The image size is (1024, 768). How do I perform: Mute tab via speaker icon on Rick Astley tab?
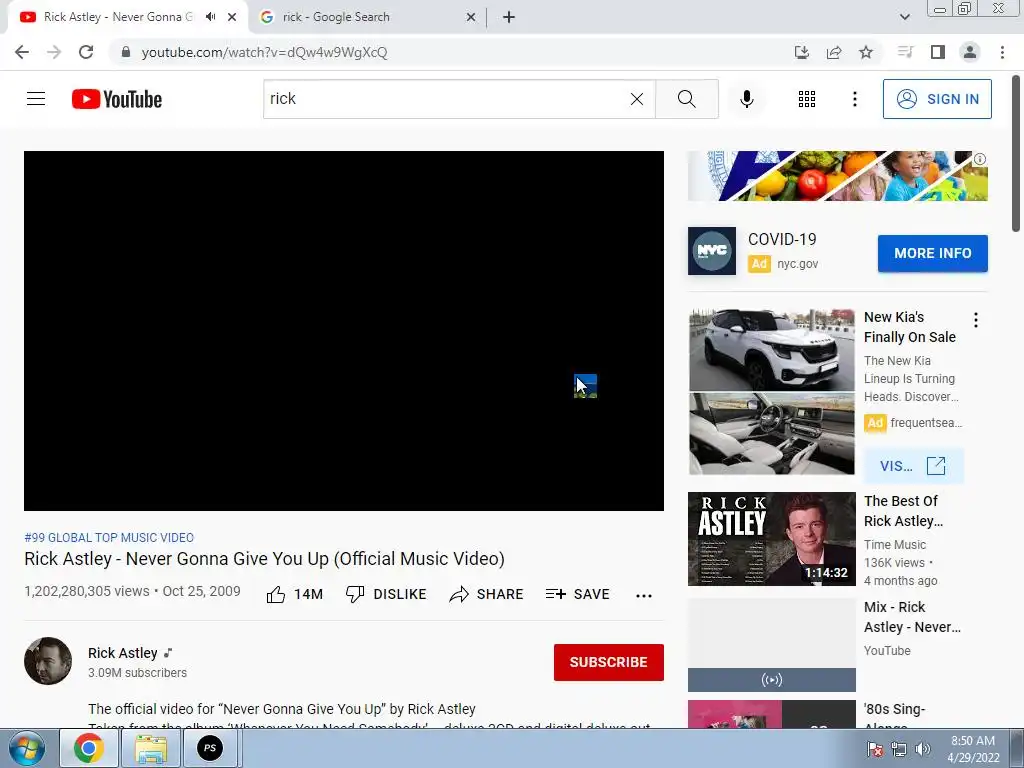[x=210, y=17]
